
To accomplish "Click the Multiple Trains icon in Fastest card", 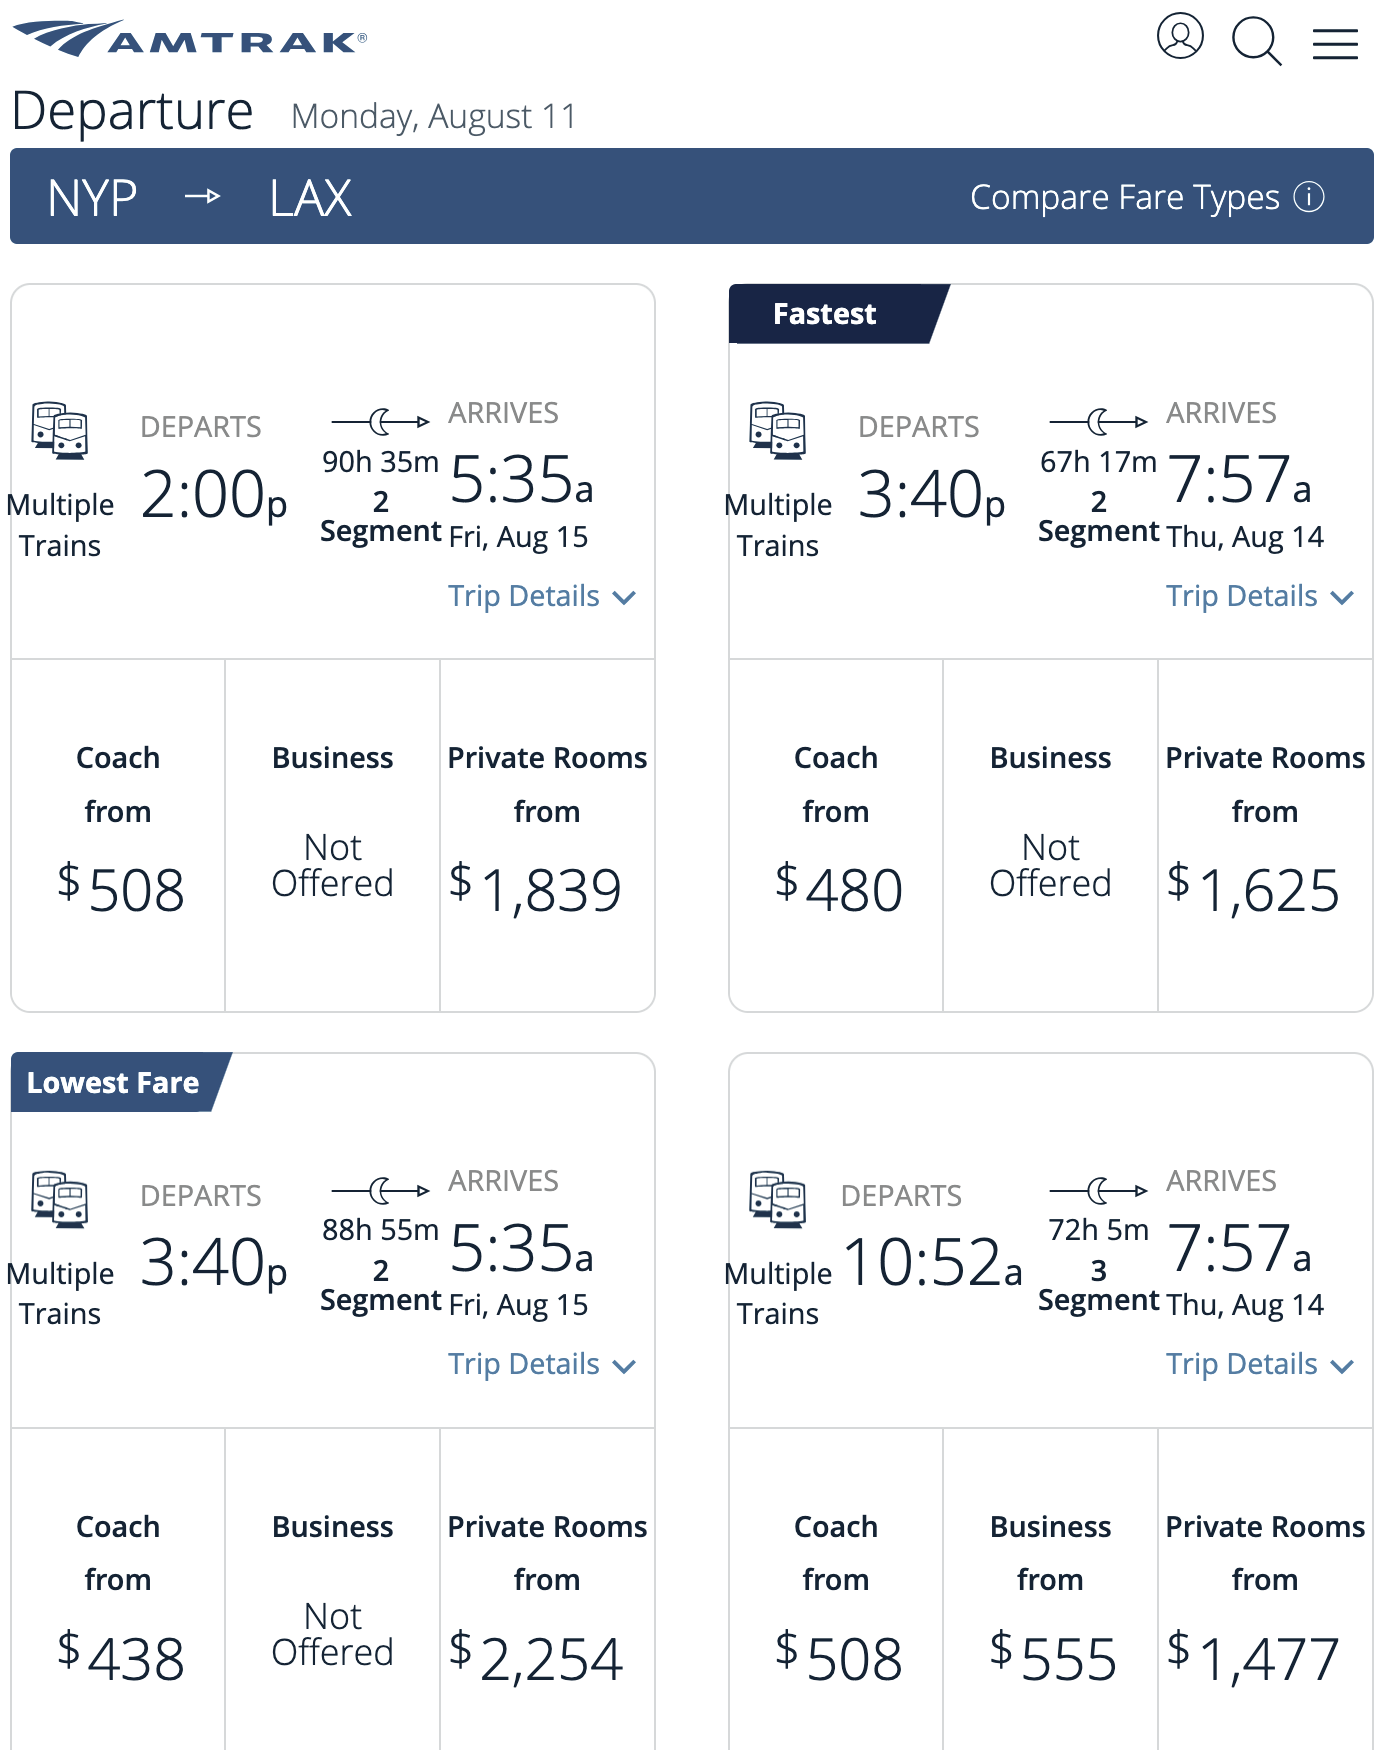I will tap(778, 431).
